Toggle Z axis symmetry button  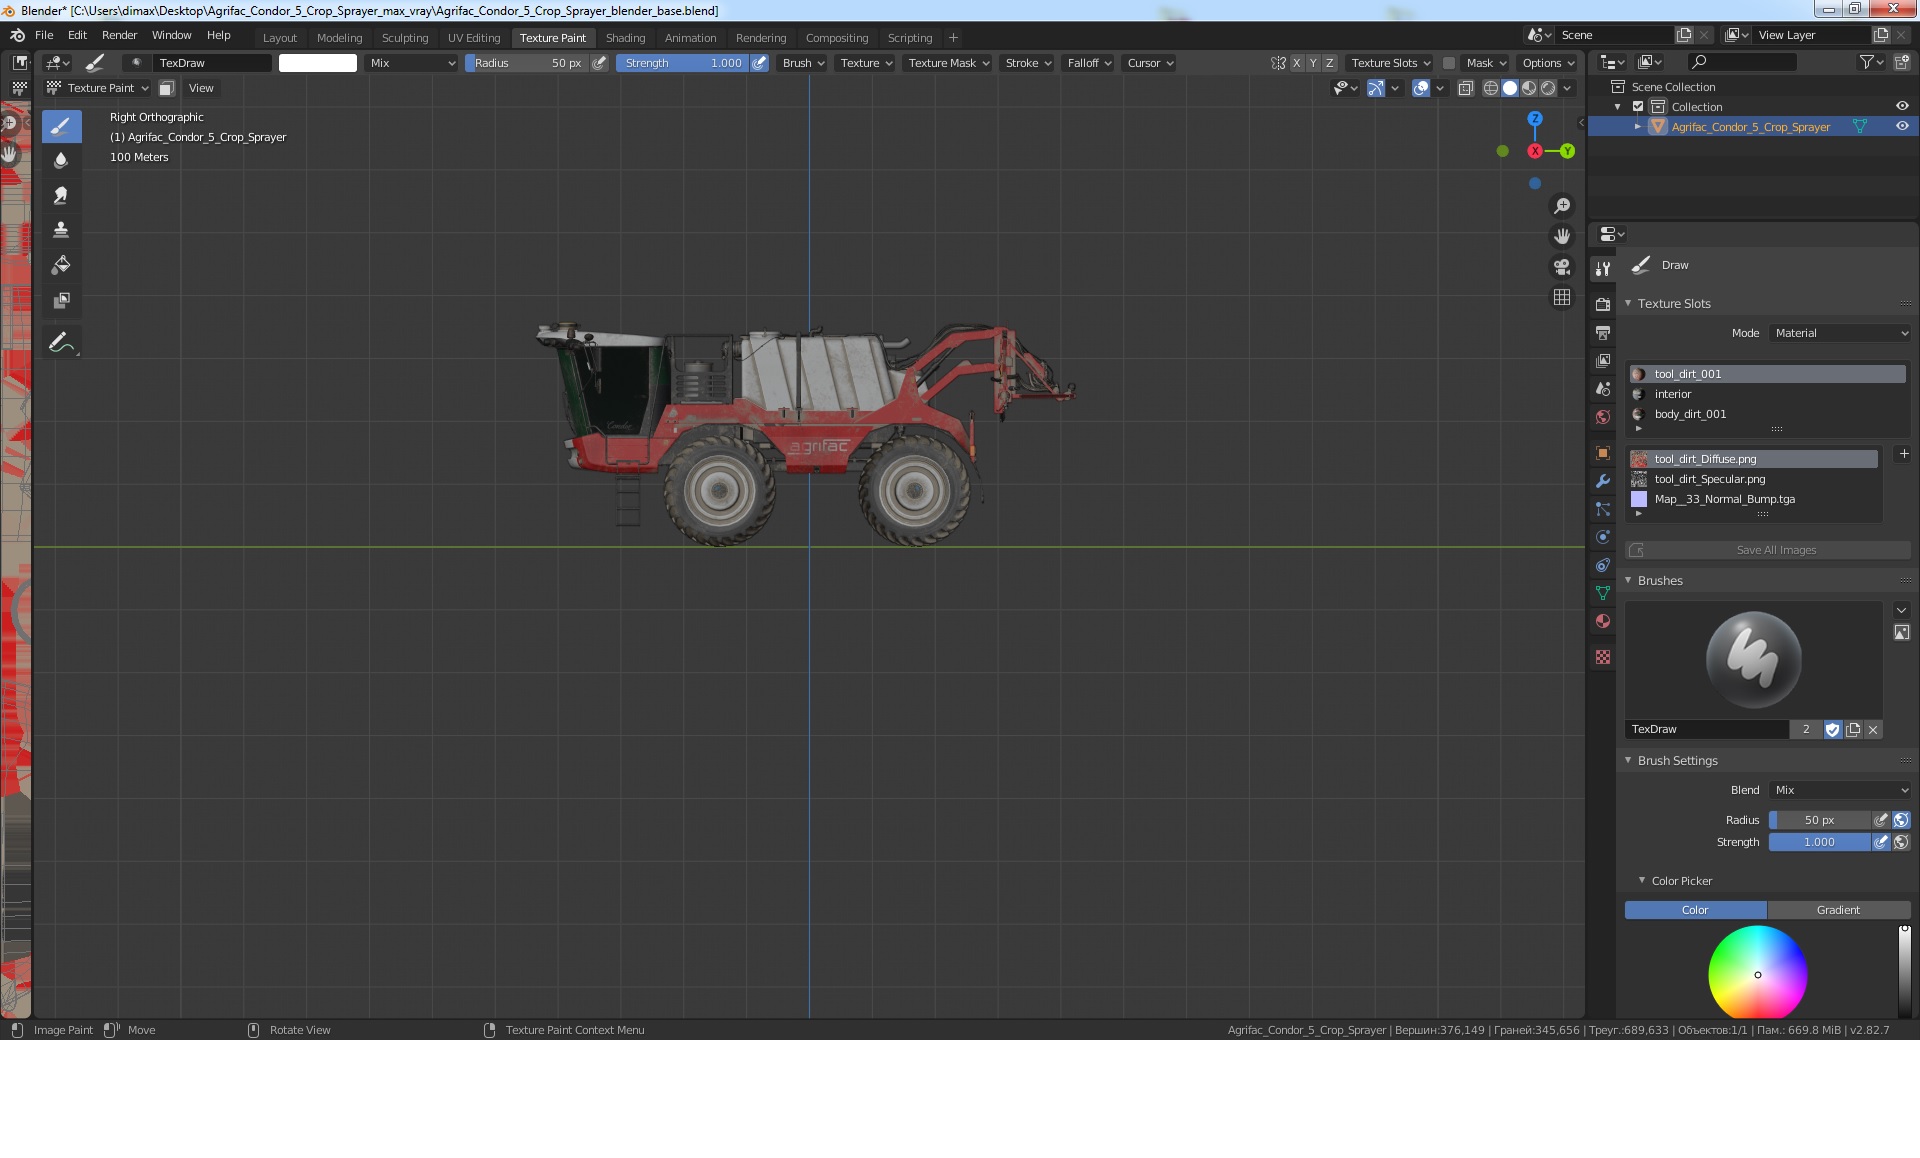pos(1329,63)
